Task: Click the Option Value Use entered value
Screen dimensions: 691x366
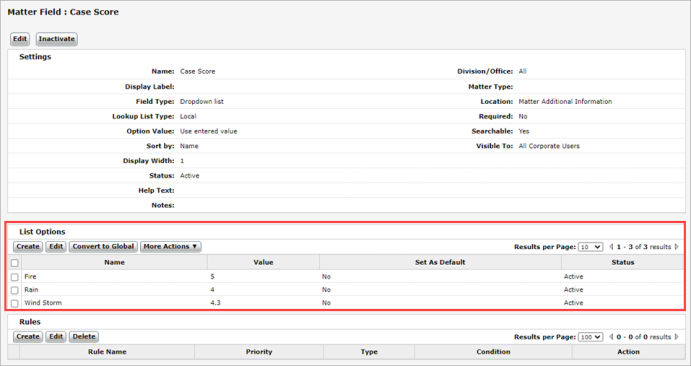Action: pyautogui.click(x=208, y=131)
